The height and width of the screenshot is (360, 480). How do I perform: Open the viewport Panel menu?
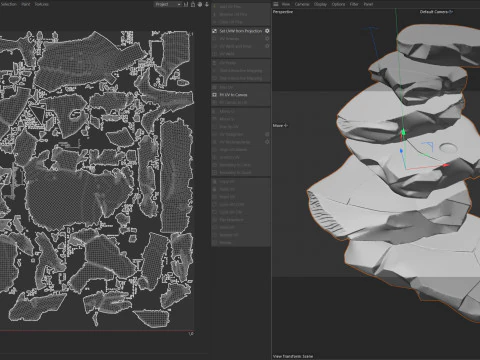pos(368,4)
